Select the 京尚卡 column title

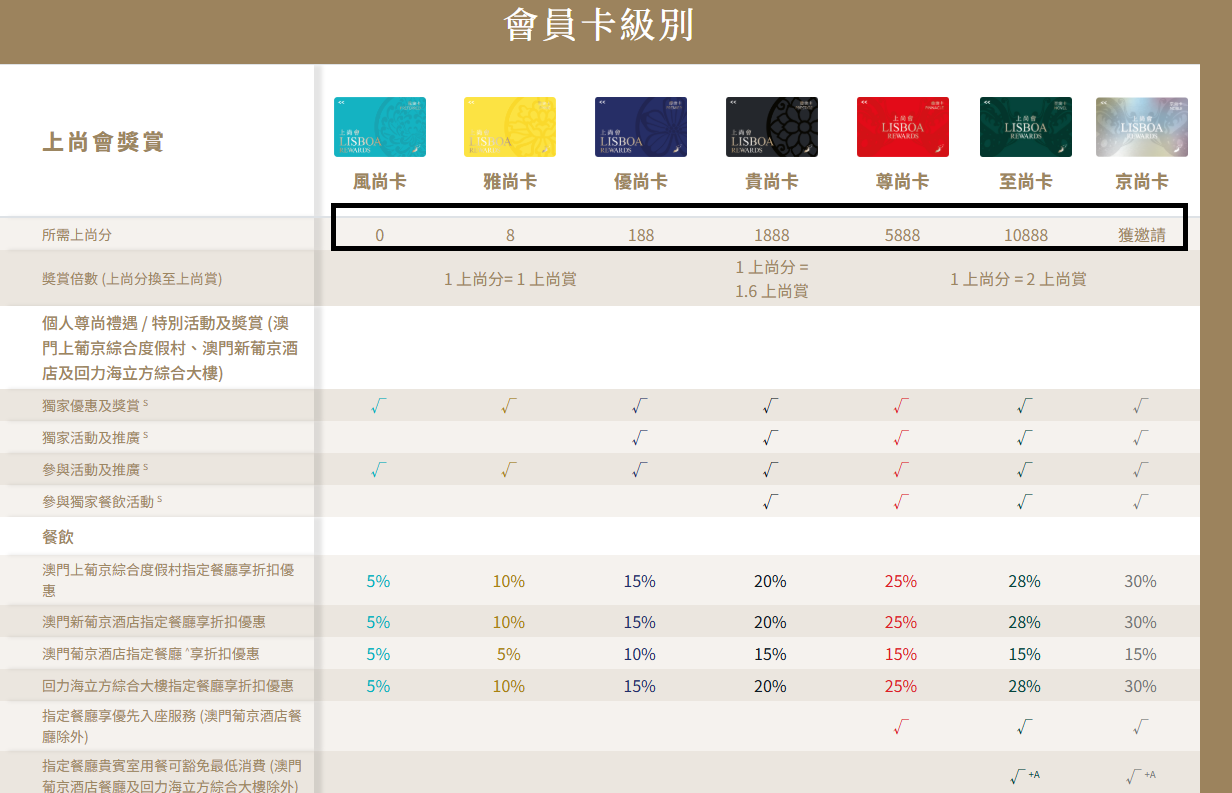click(1142, 182)
